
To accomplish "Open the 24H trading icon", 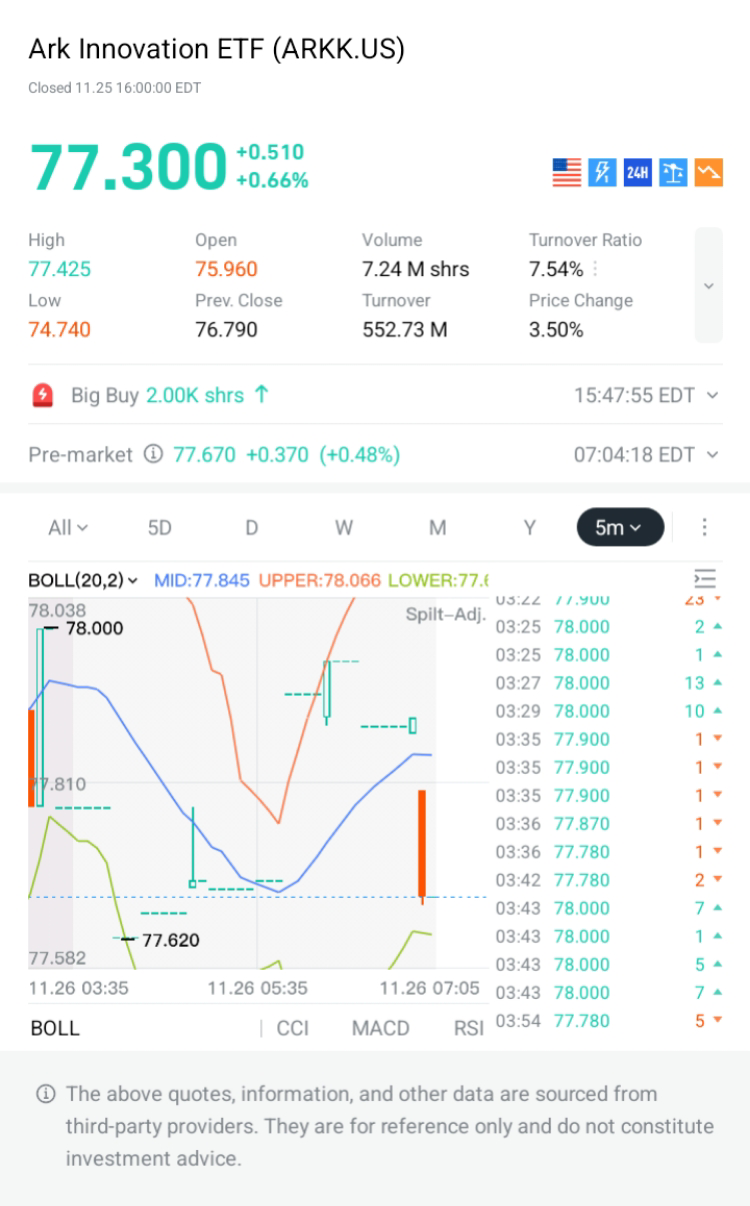I will [637, 172].
